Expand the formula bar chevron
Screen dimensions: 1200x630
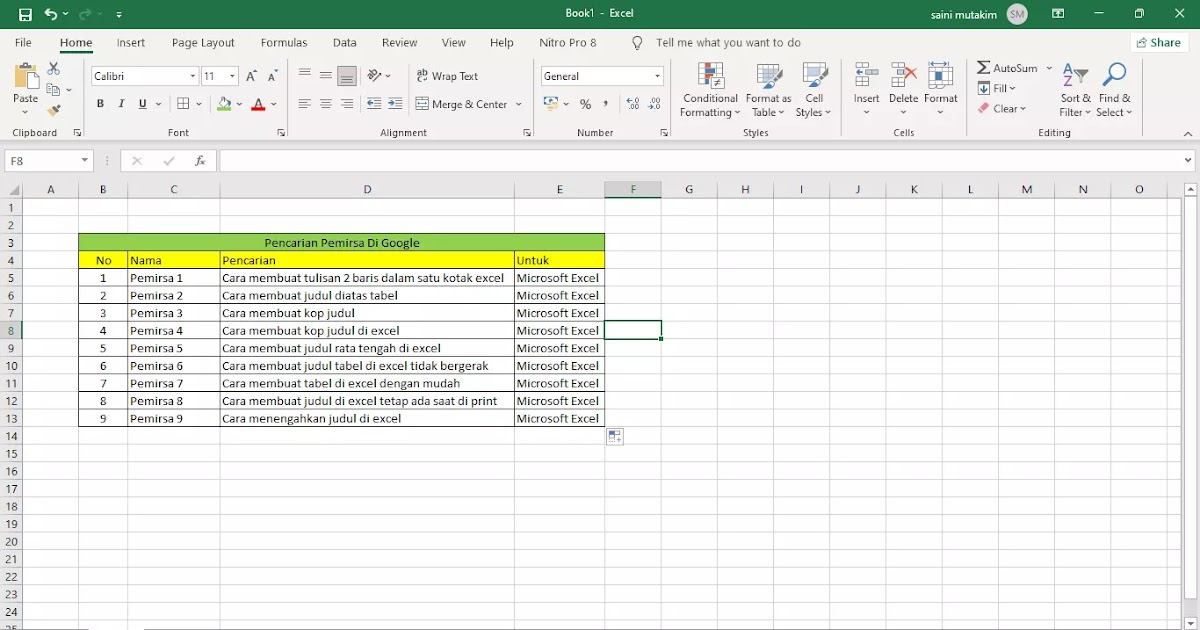(1188, 161)
